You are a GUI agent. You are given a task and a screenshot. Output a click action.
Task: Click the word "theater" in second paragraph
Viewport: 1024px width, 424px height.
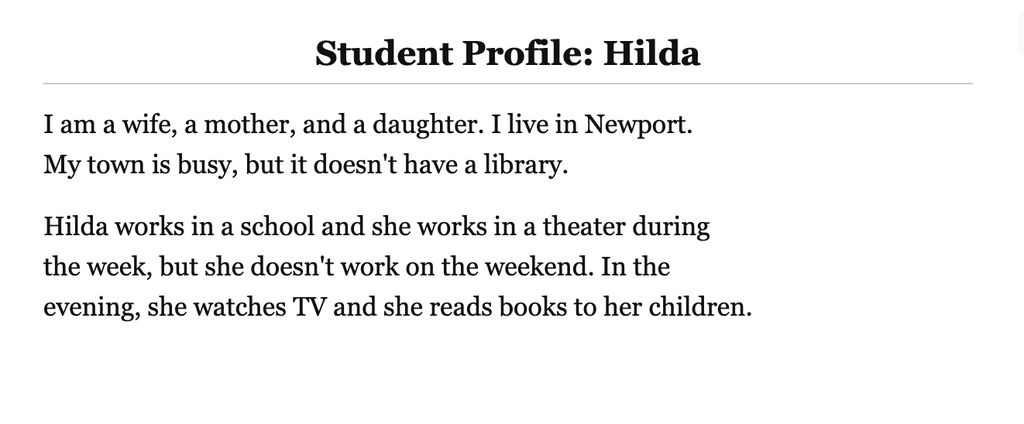pyautogui.click(x=584, y=227)
